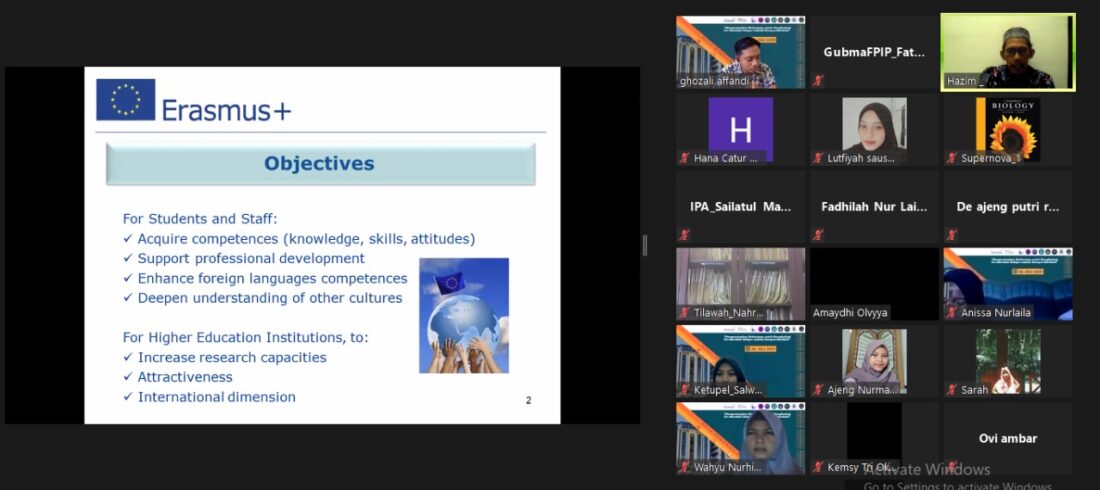1100x490 pixels.
Task: Click Ketupel_Salw participant name label
Action: click(x=728, y=390)
